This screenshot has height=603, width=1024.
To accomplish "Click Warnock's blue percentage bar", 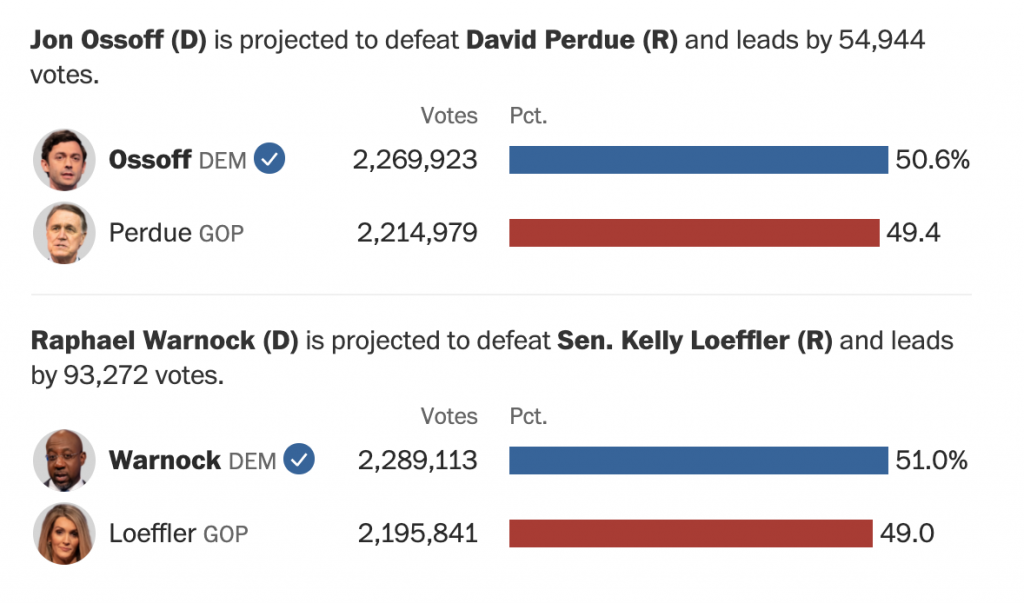I will point(698,460).
